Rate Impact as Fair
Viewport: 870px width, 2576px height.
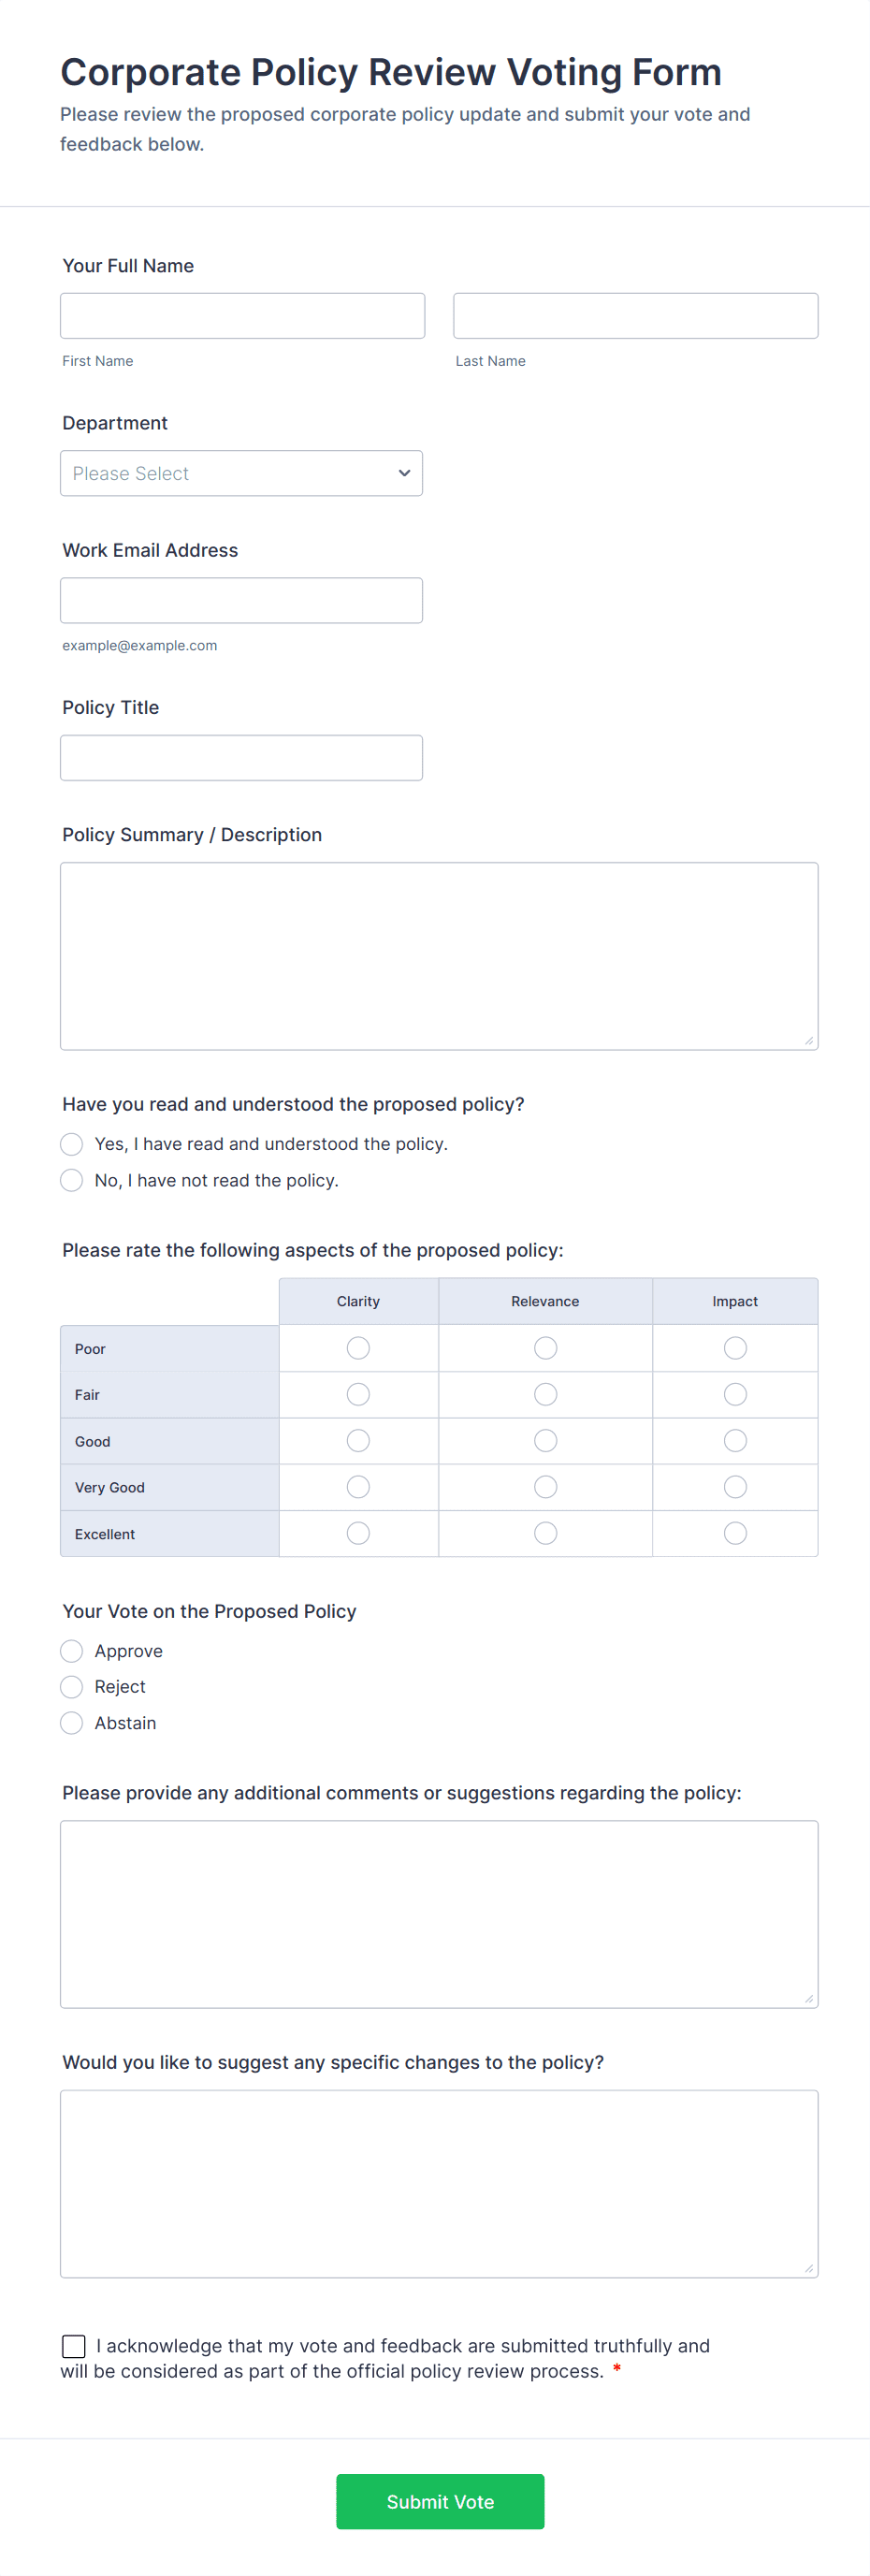point(735,1394)
